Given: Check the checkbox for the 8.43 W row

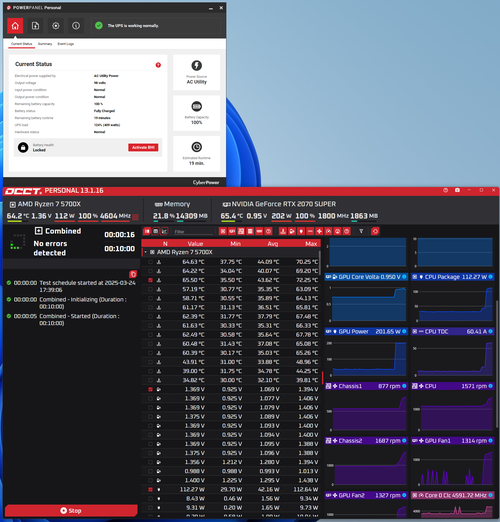Looking at the screenshot, I should pyautogui.click(x=150, y=499).
